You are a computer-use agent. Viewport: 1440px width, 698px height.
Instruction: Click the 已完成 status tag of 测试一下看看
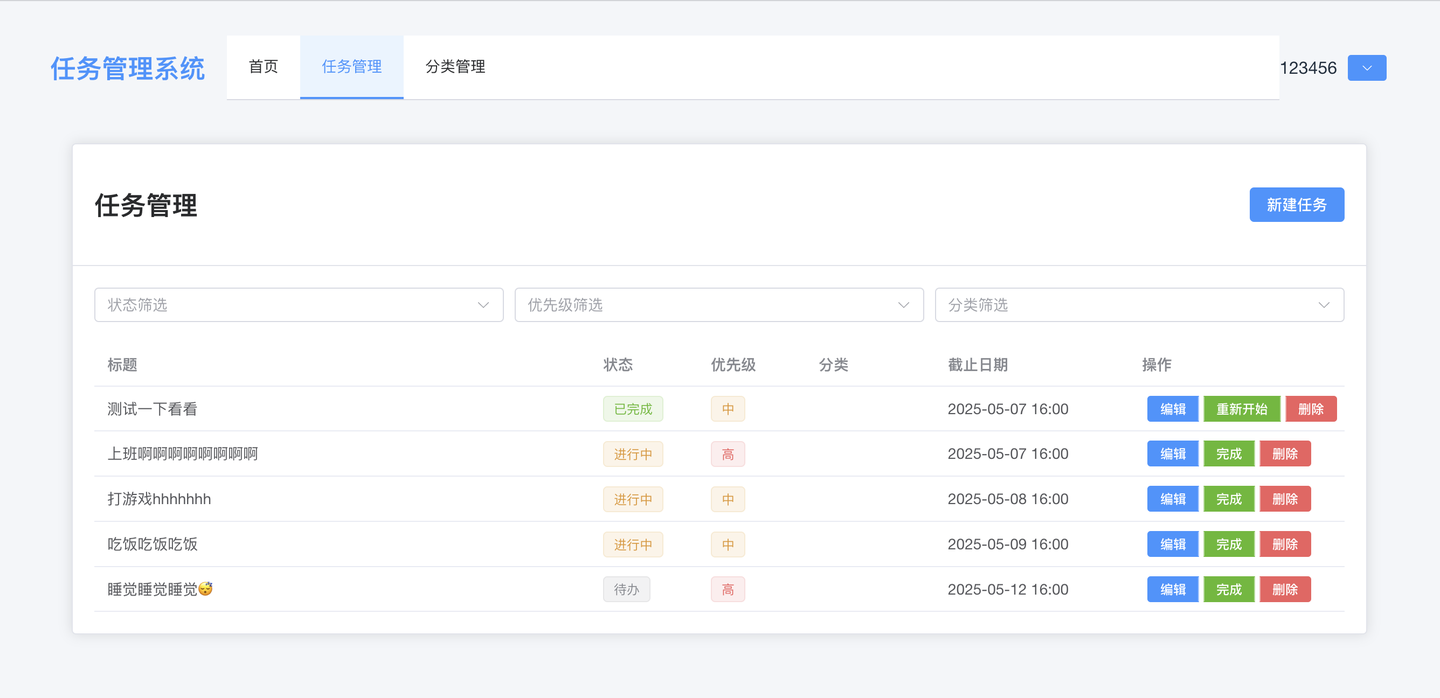point(632,408)
